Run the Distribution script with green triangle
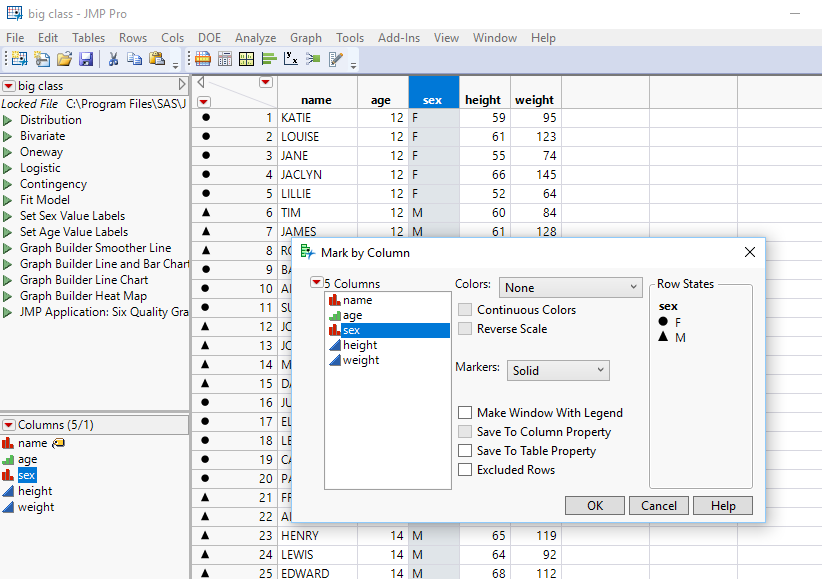This screenshot has height=579, width=822. (x=8, y=120)
